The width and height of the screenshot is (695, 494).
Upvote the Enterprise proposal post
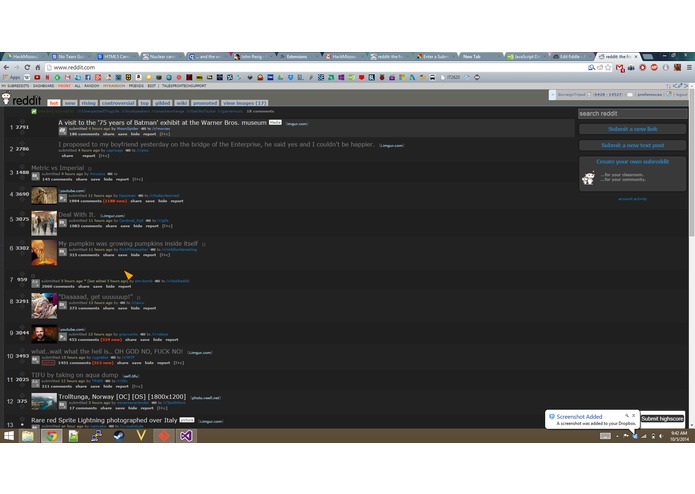22,143
